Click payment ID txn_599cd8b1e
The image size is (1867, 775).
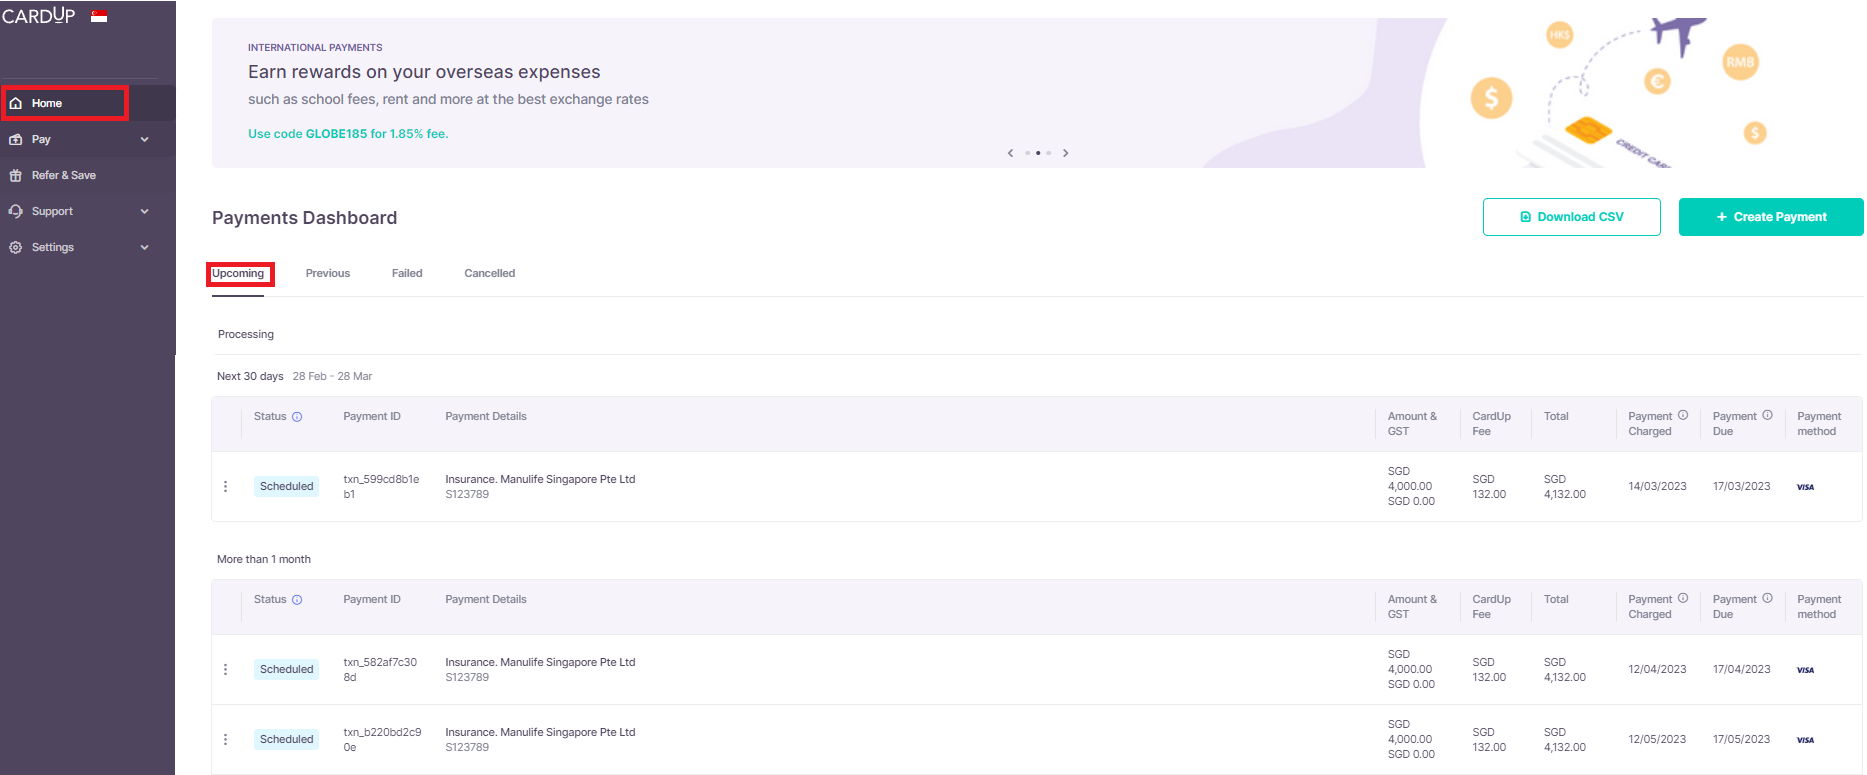[381, 487]
